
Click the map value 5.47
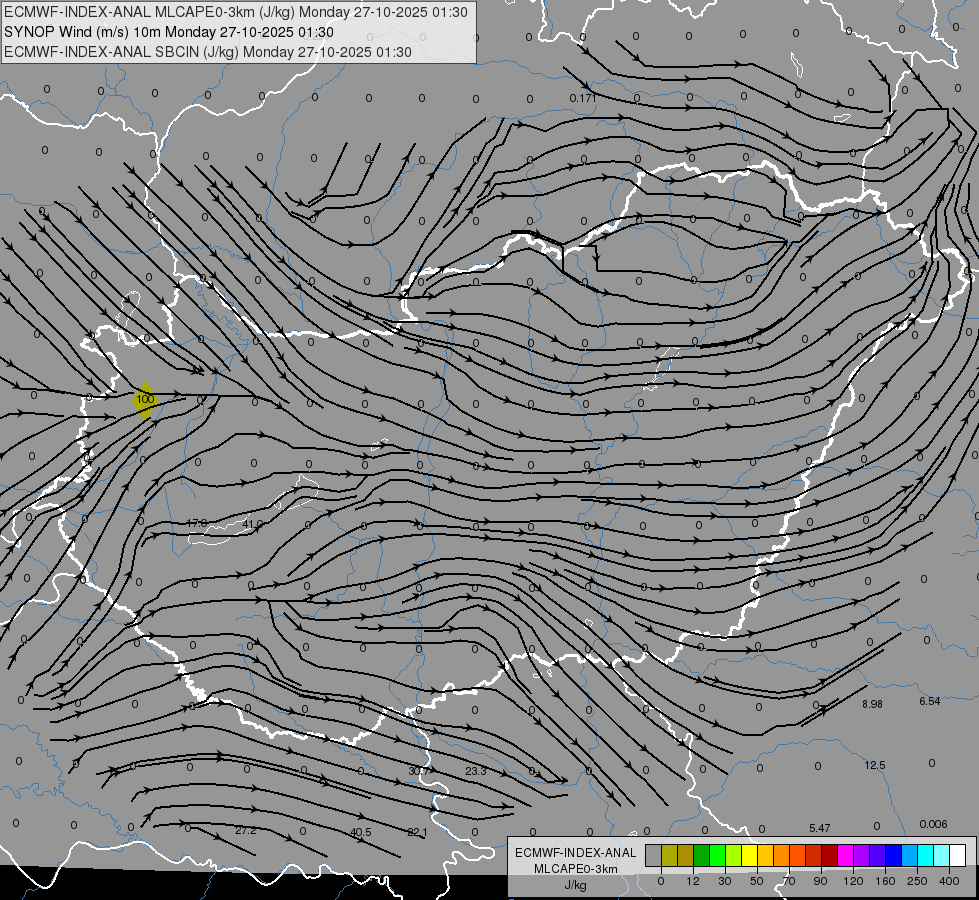(820, 828)
